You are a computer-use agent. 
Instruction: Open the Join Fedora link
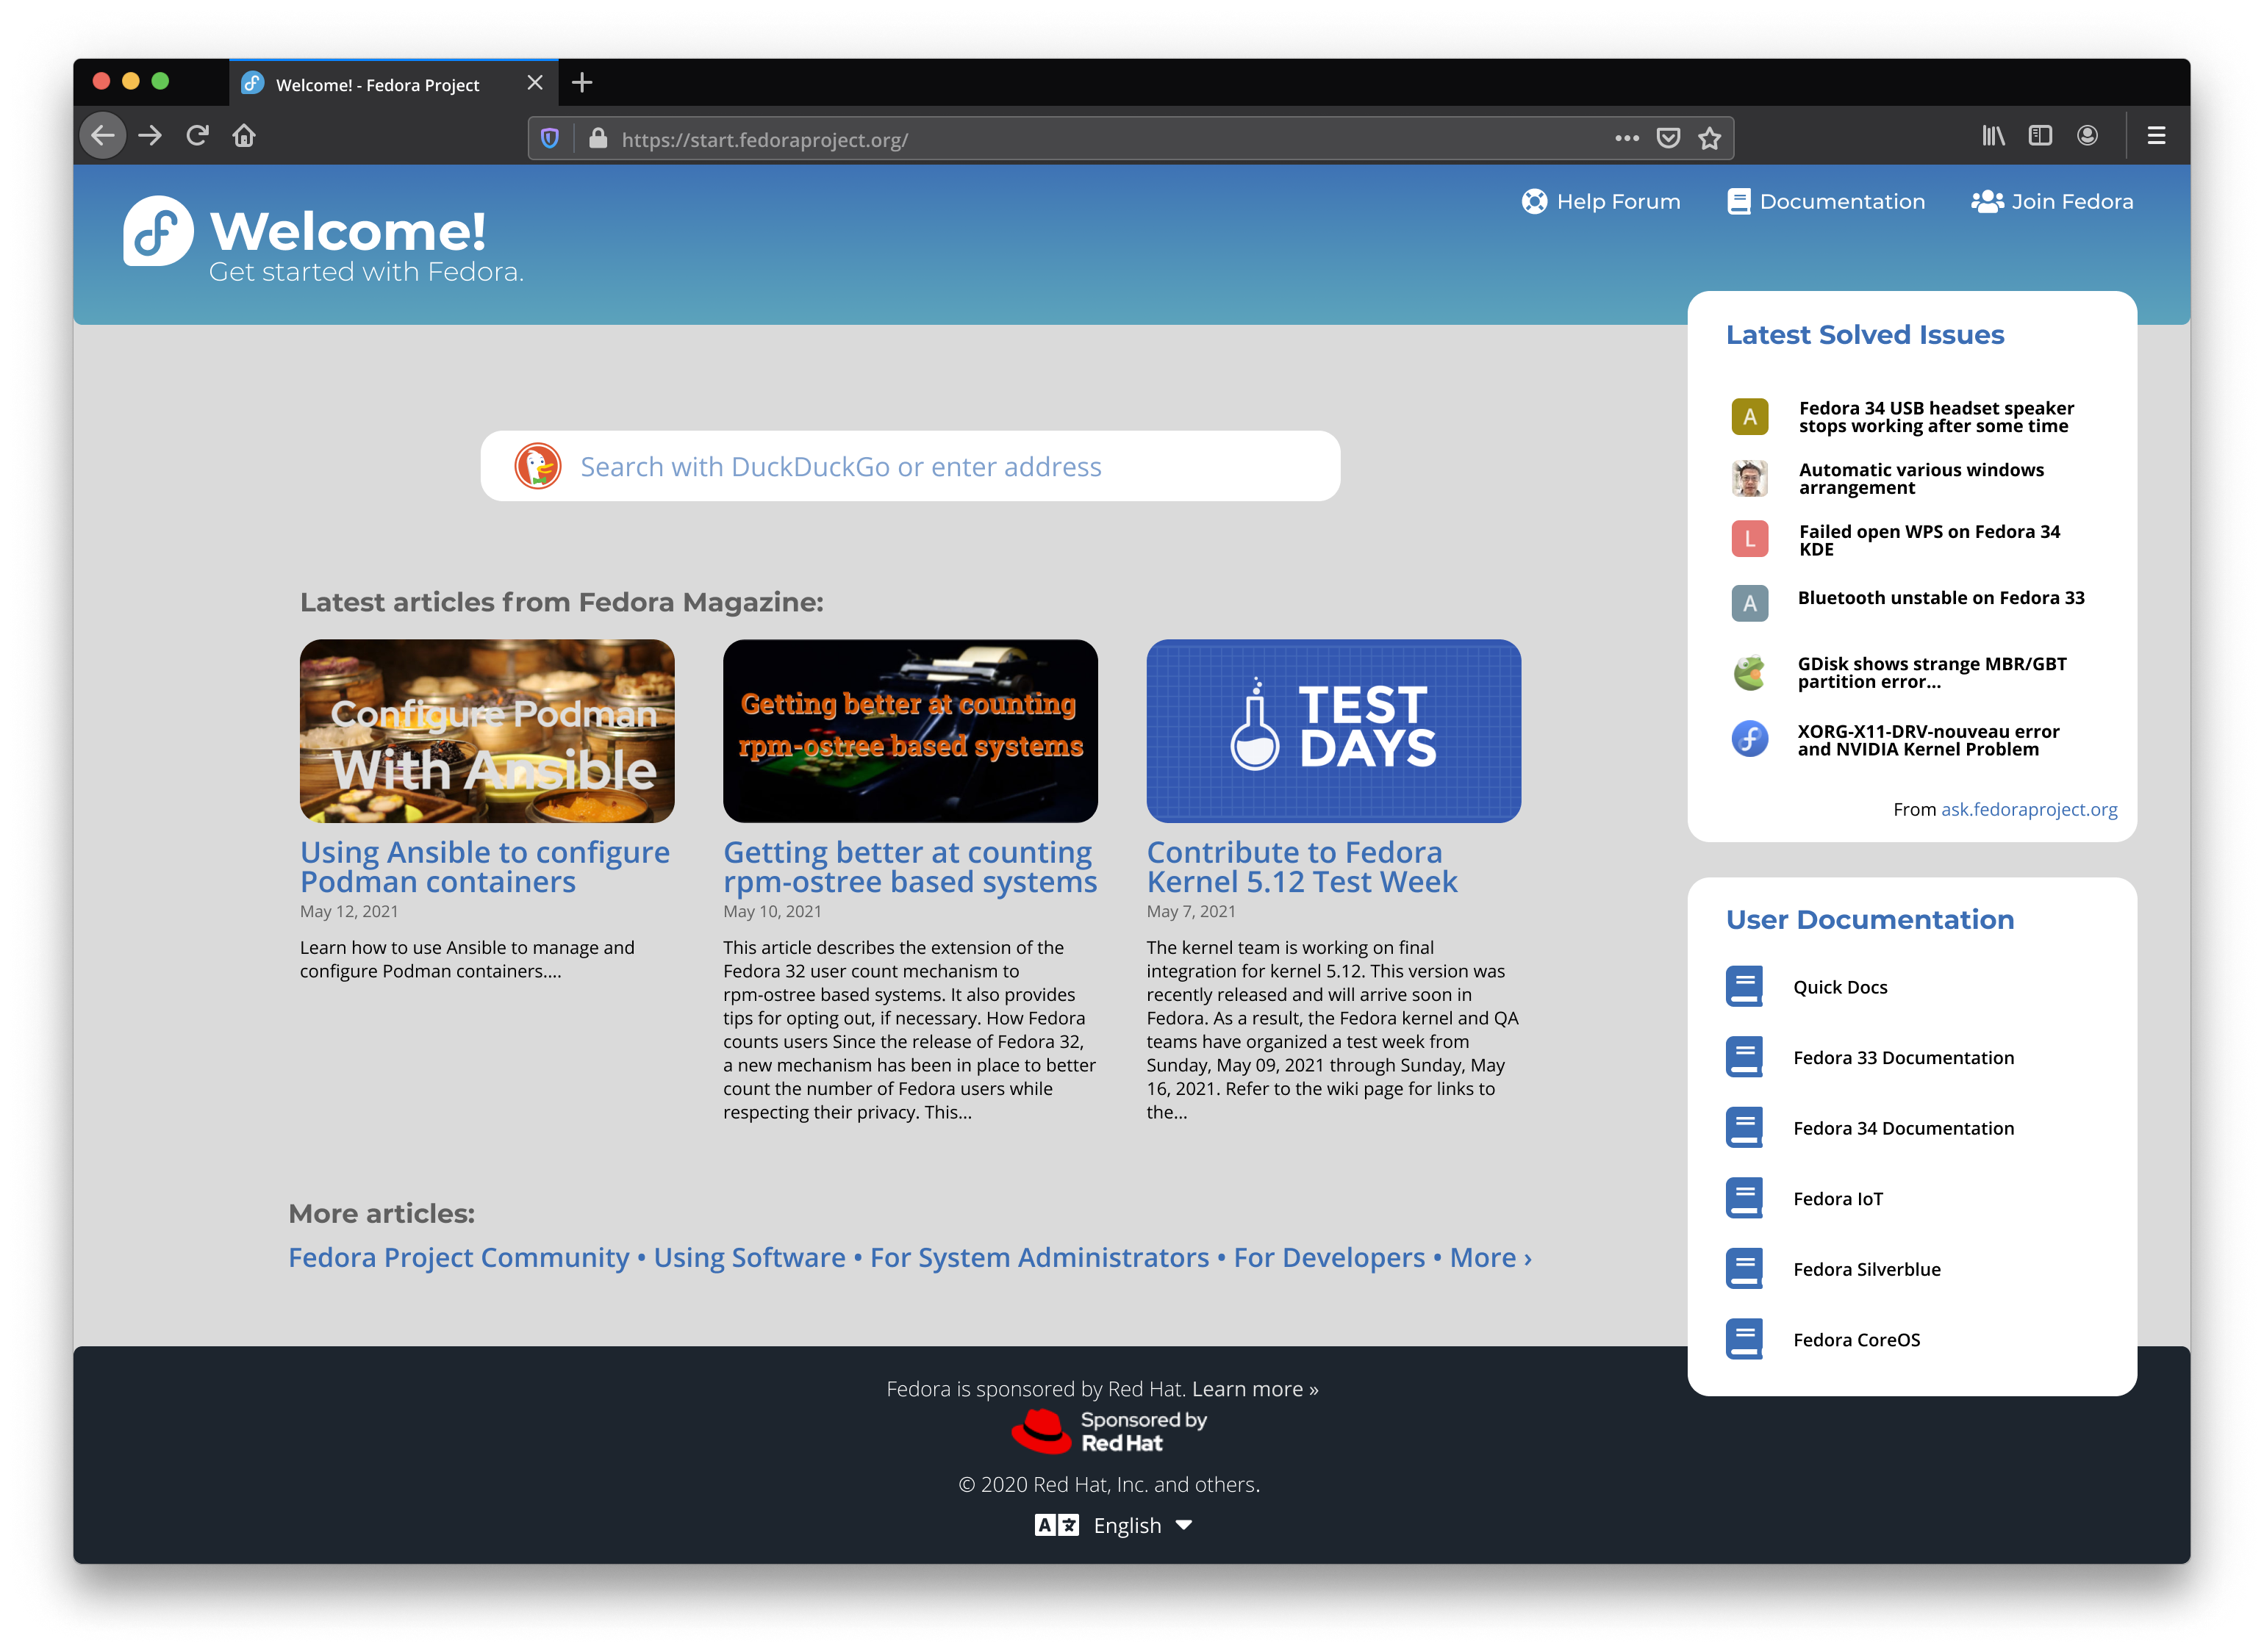tap(2052, 202)
